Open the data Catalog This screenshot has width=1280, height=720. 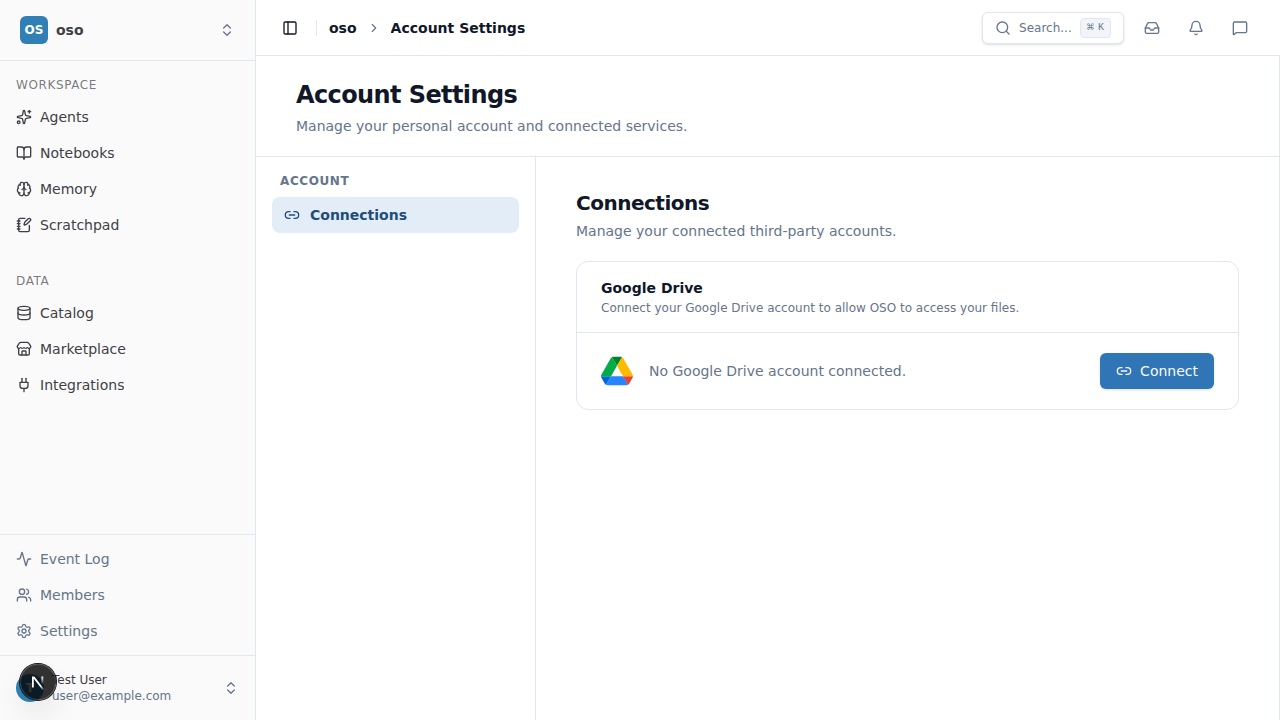pos(128,313)
